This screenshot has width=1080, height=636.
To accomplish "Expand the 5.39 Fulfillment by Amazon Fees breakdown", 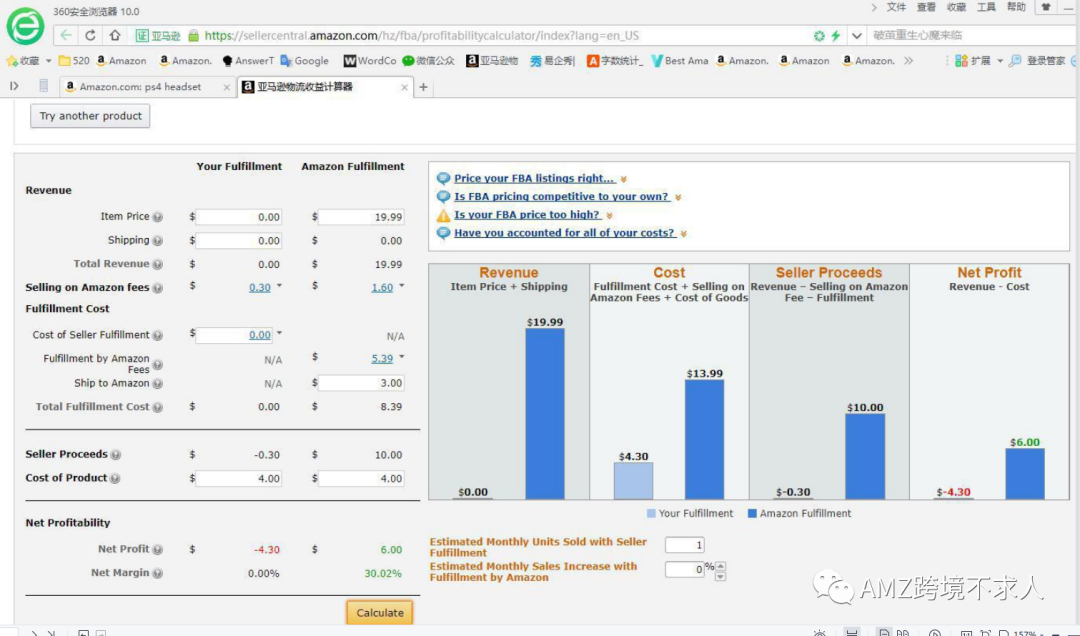I will click(402, 357).
